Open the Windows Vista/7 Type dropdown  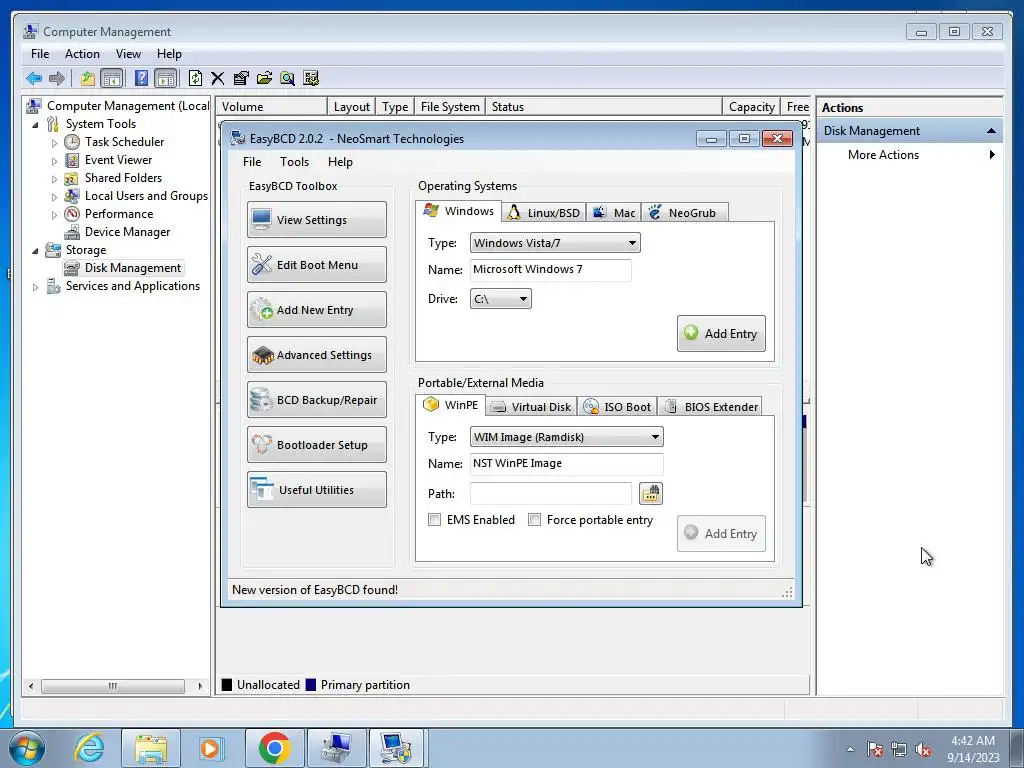pyautogui.click(x=555, y=243)
